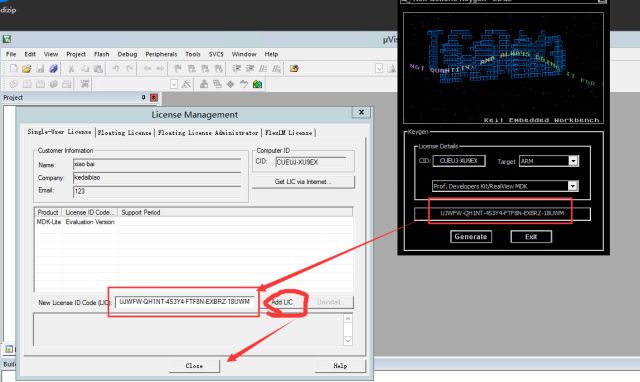Screen dimensions: 640x382
Task: Open Options for Target wand icon
Action: point(187,84)
